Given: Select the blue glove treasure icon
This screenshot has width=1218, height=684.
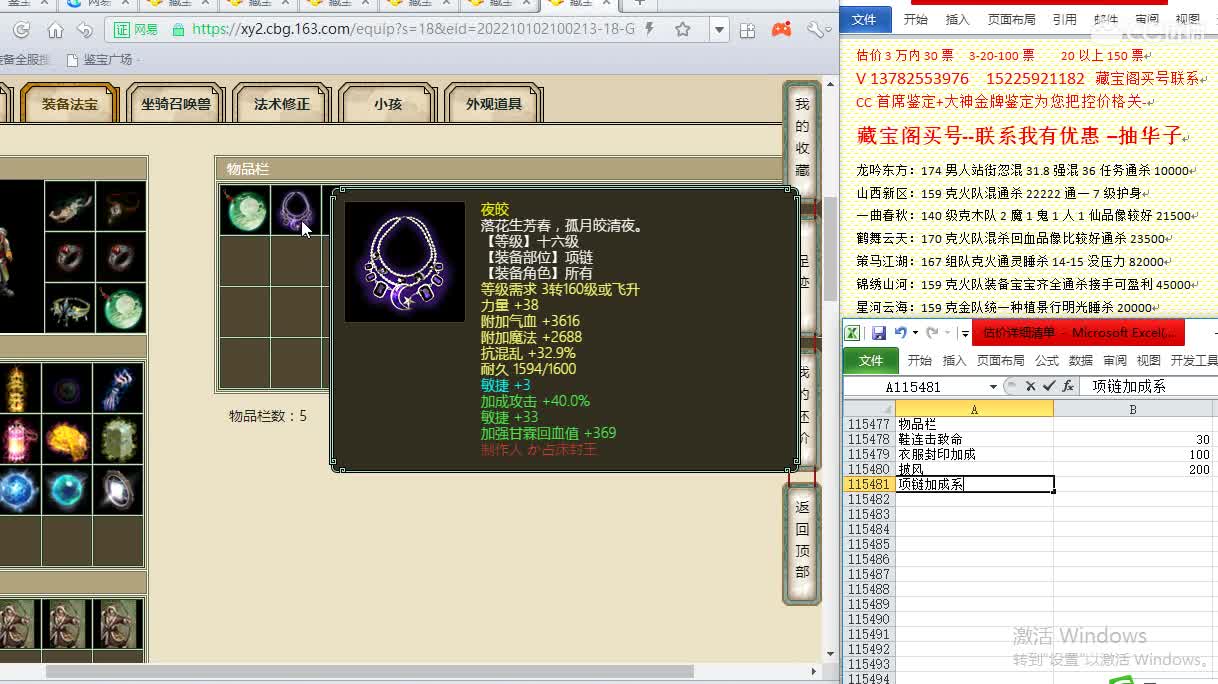Looking at the screenshot, I should (x=118, y=388).
